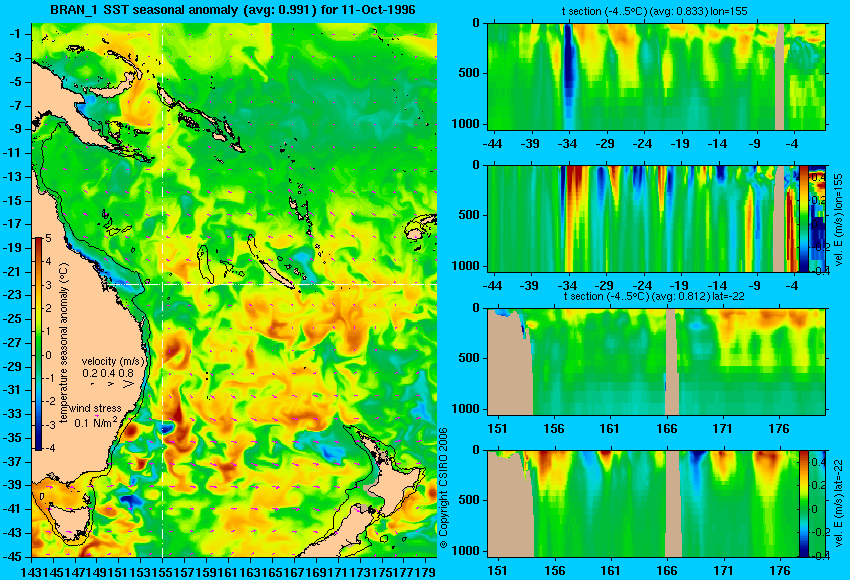Open the lon=155 temperature section plot
The image size is (850, 580).
656,76
